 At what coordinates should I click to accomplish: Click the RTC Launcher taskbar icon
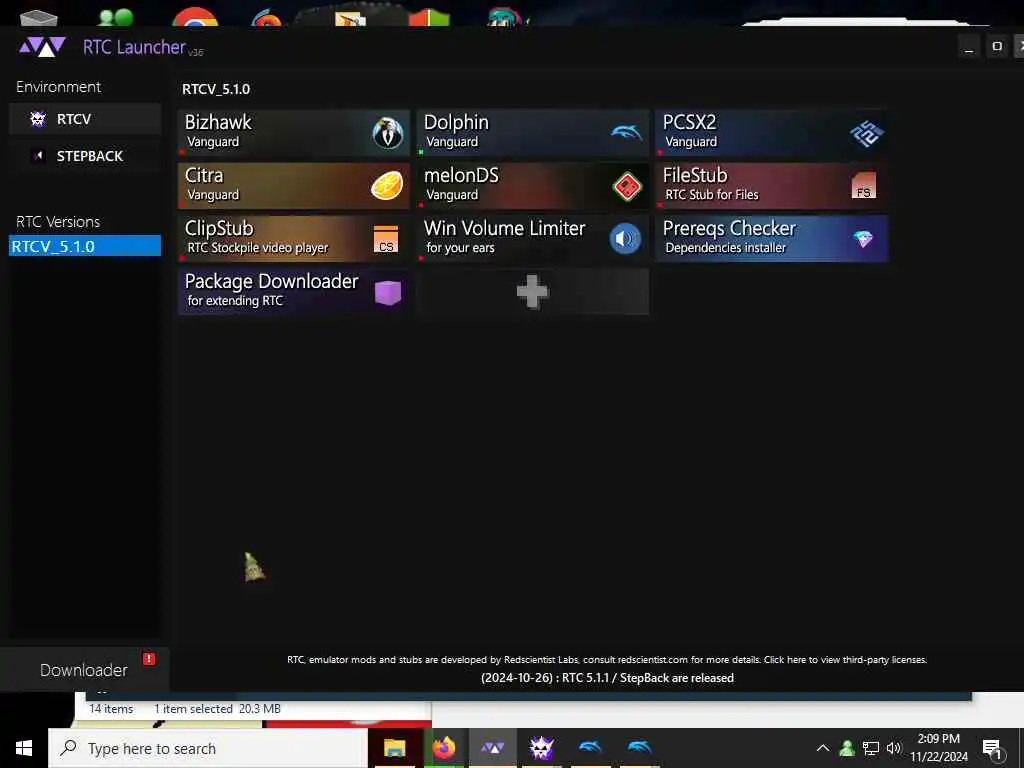coord(492,748)
